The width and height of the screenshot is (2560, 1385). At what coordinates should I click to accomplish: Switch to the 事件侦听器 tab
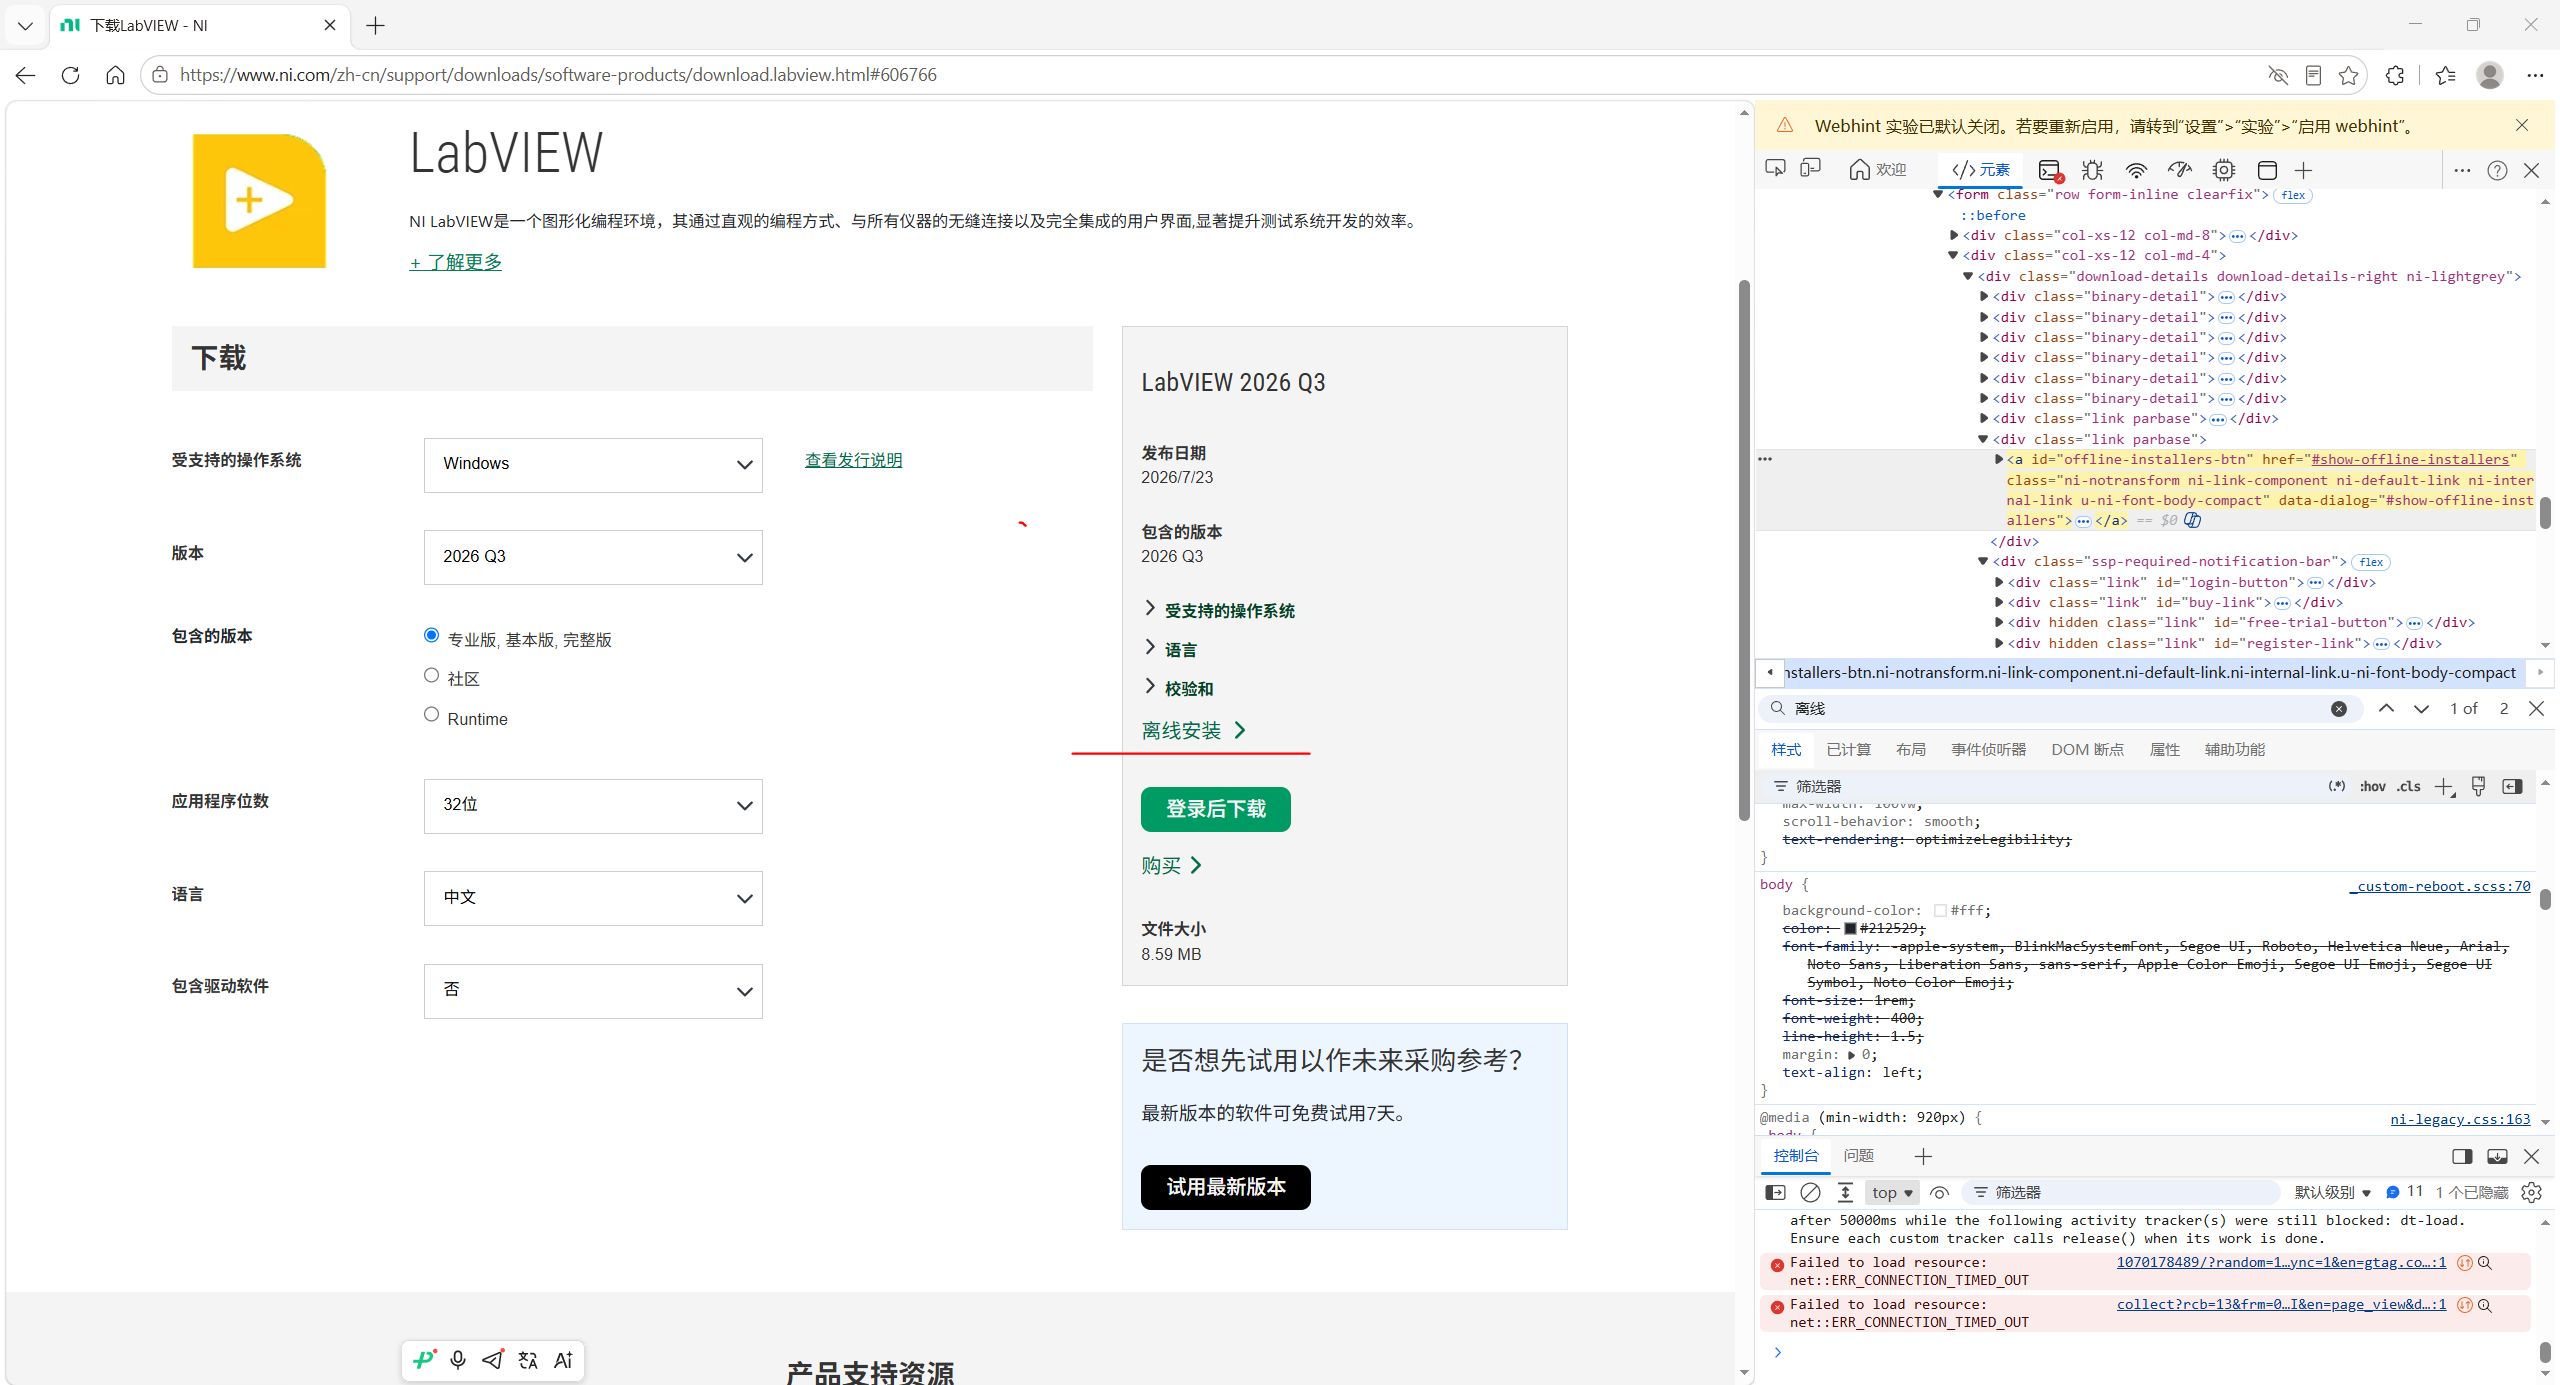coord(1988,749)
